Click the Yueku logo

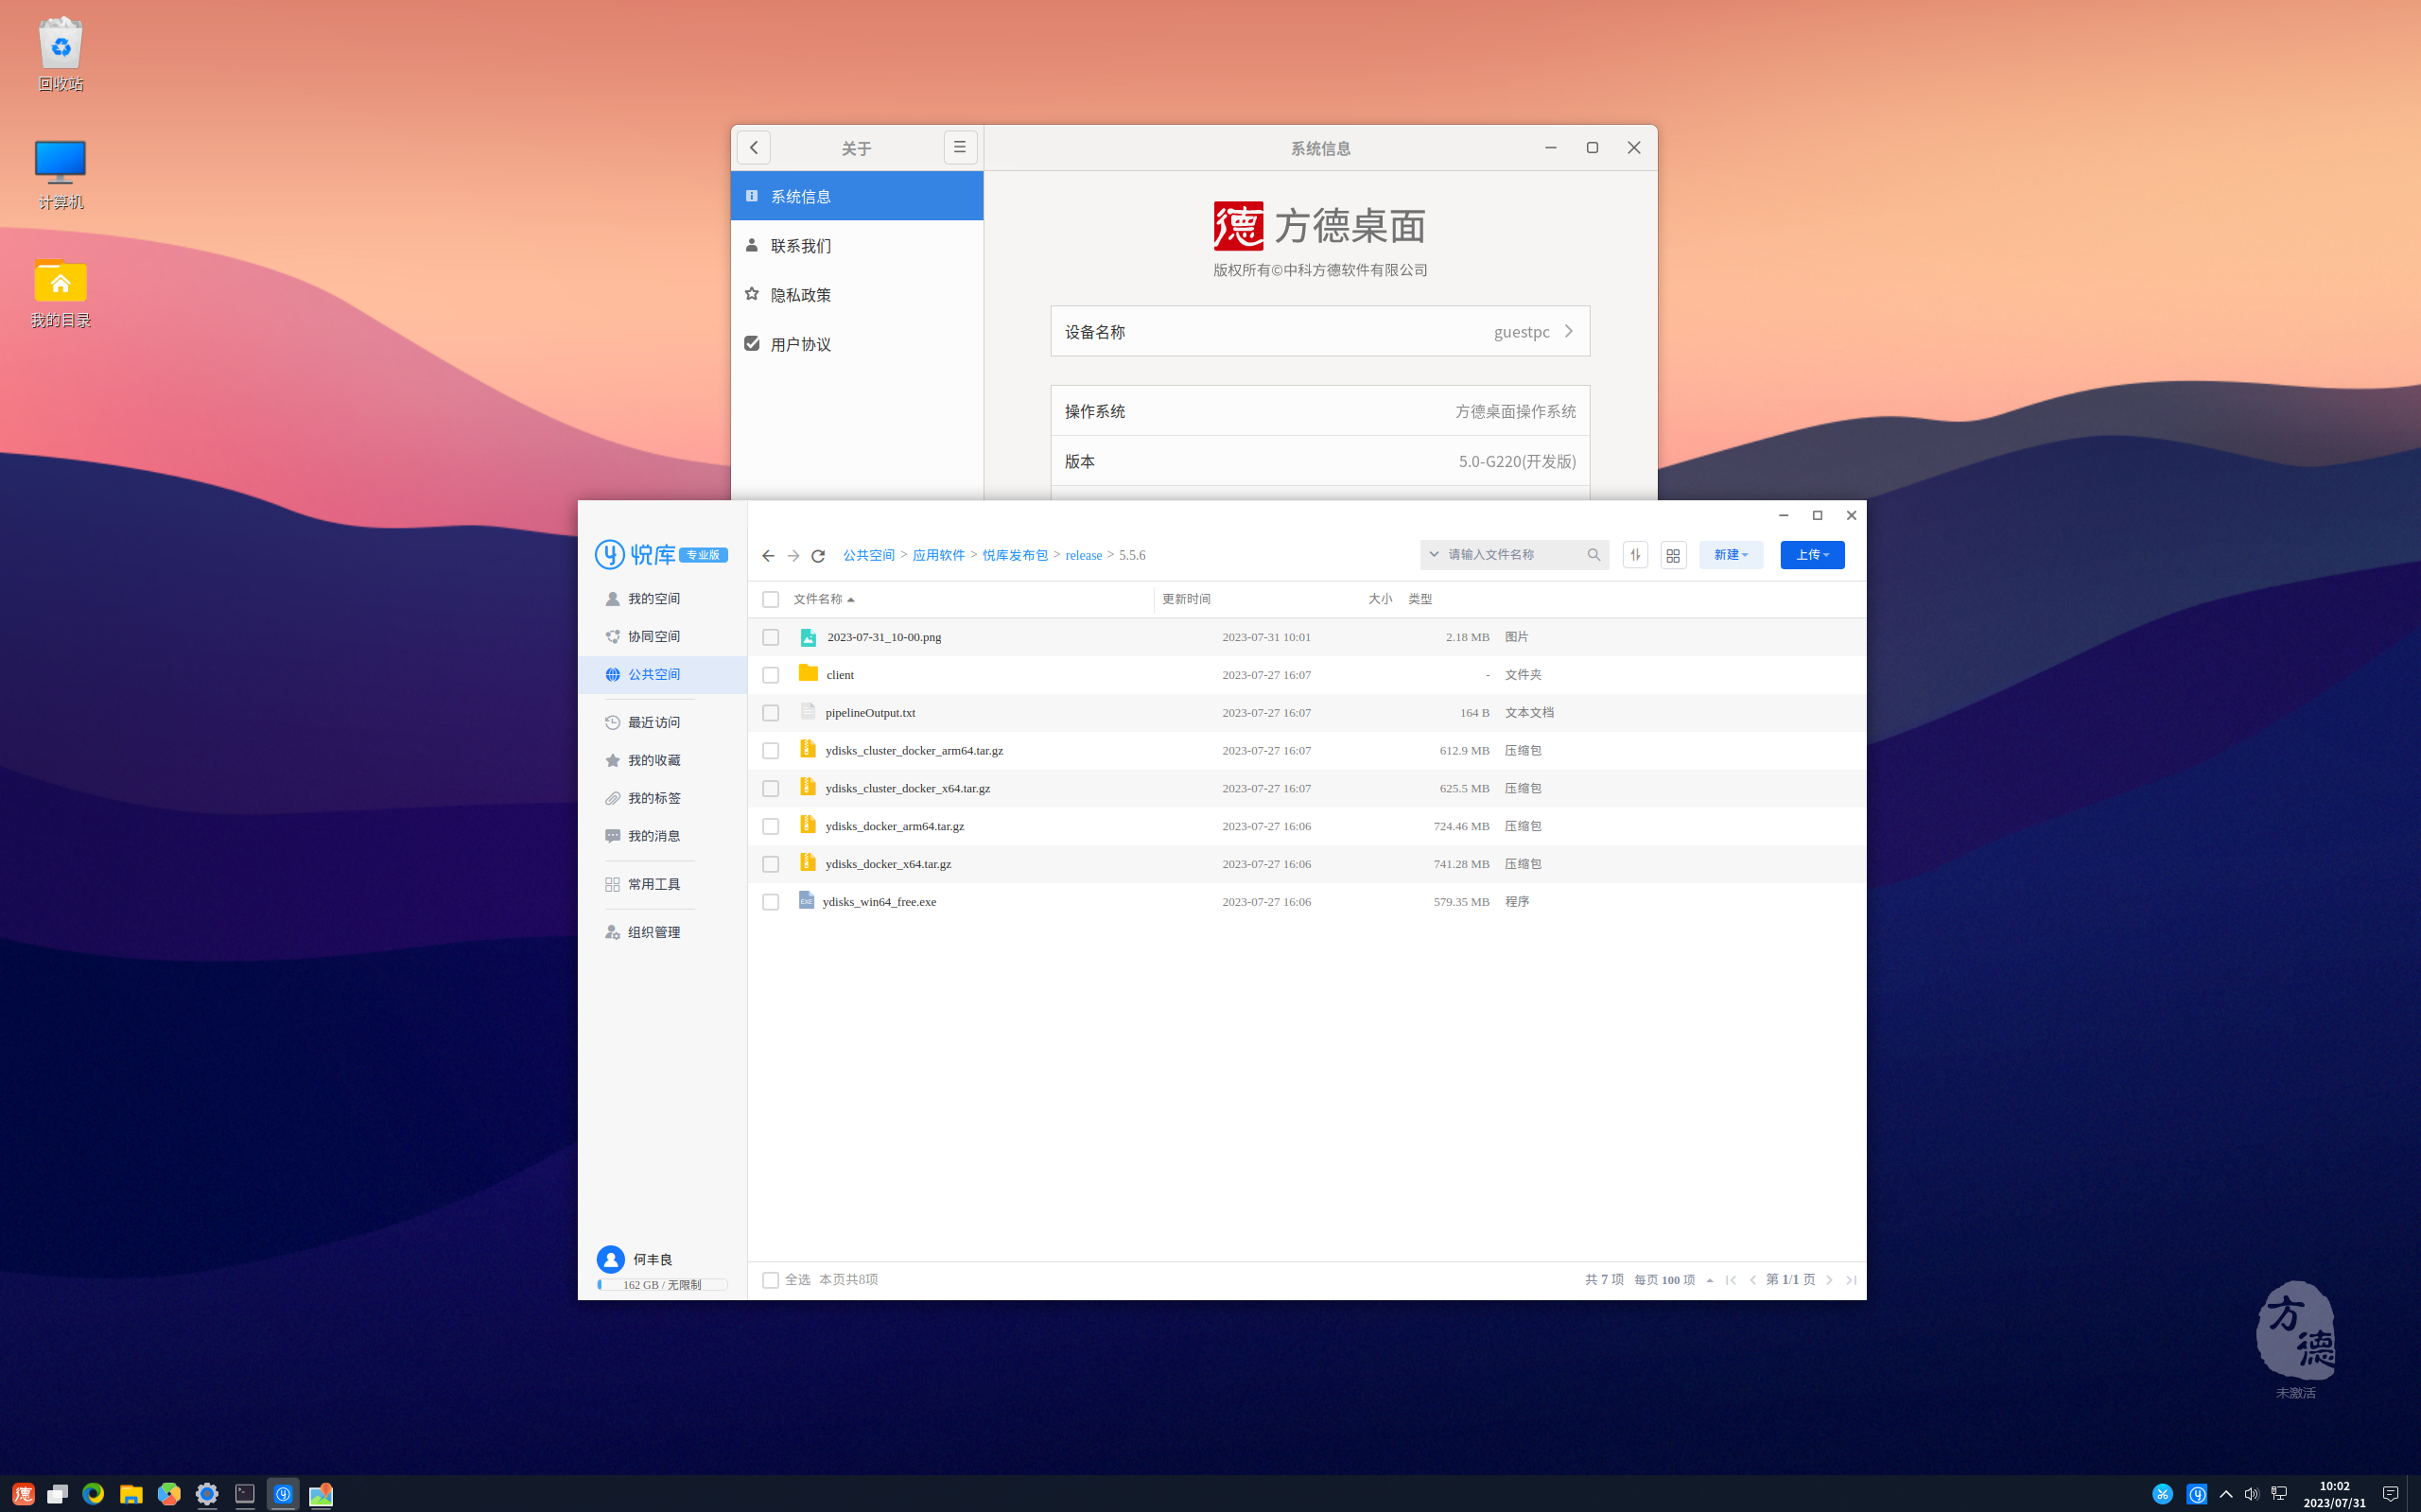point(661,554)
